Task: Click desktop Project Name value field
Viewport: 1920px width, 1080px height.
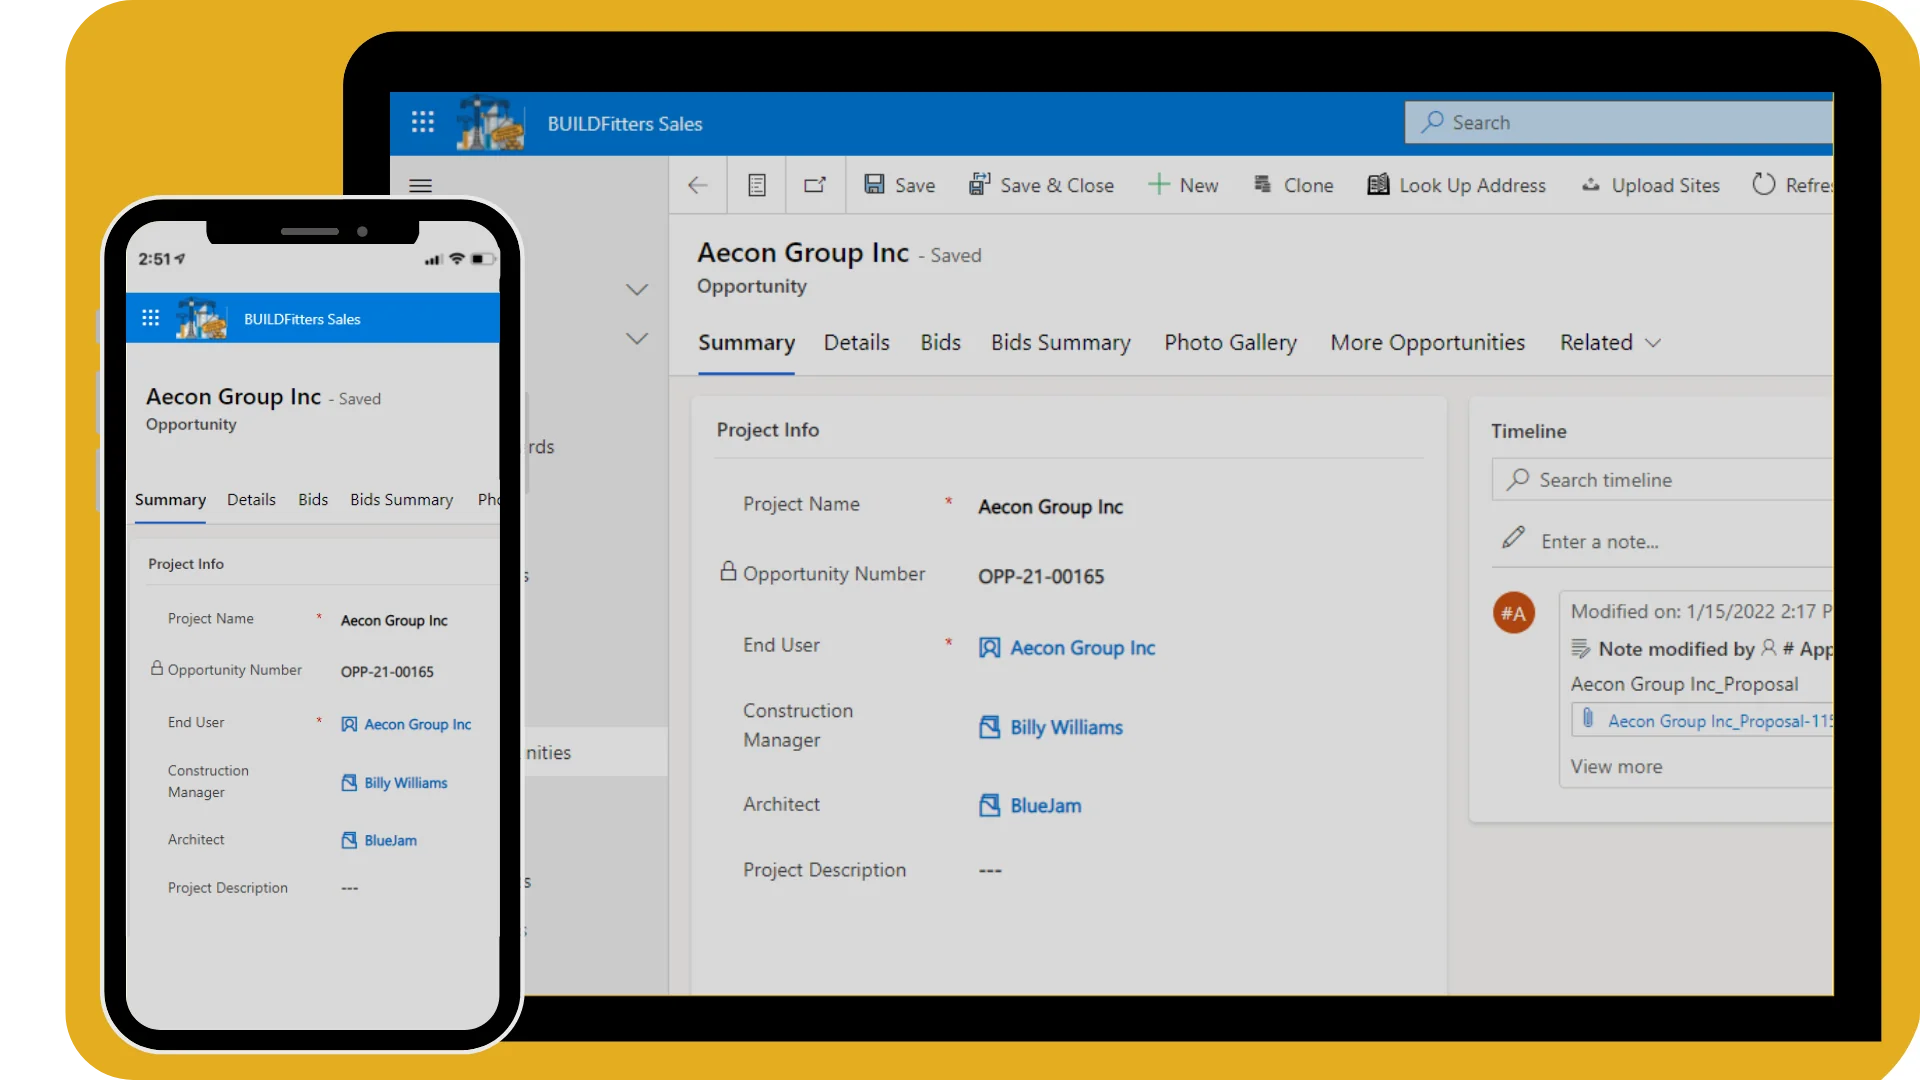Action: click(x=1051, y=507)
